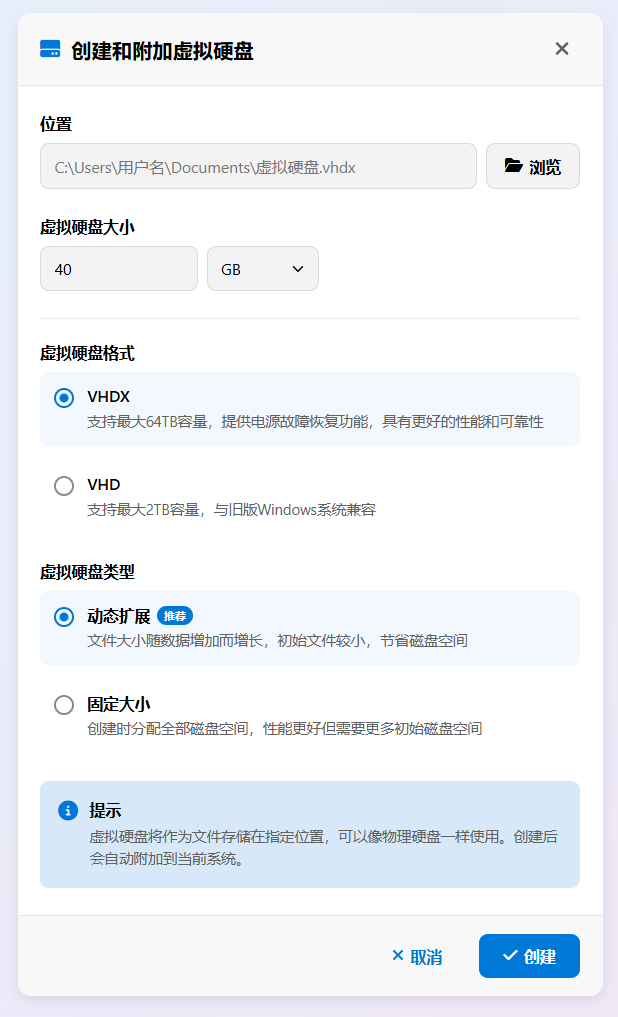Click the folder icon in the 浏览 button
618x1017 pixels.
point(513,166)
